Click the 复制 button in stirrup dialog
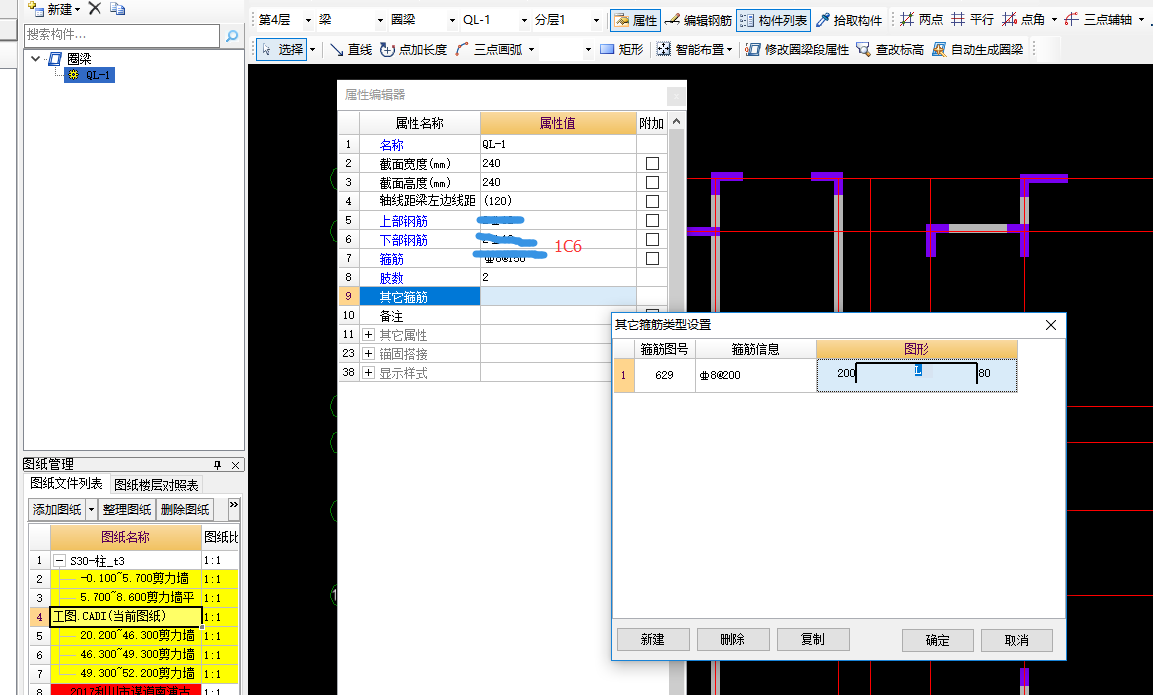The image size is (1153, 695). pyautogui.click(x=813, y=640)
